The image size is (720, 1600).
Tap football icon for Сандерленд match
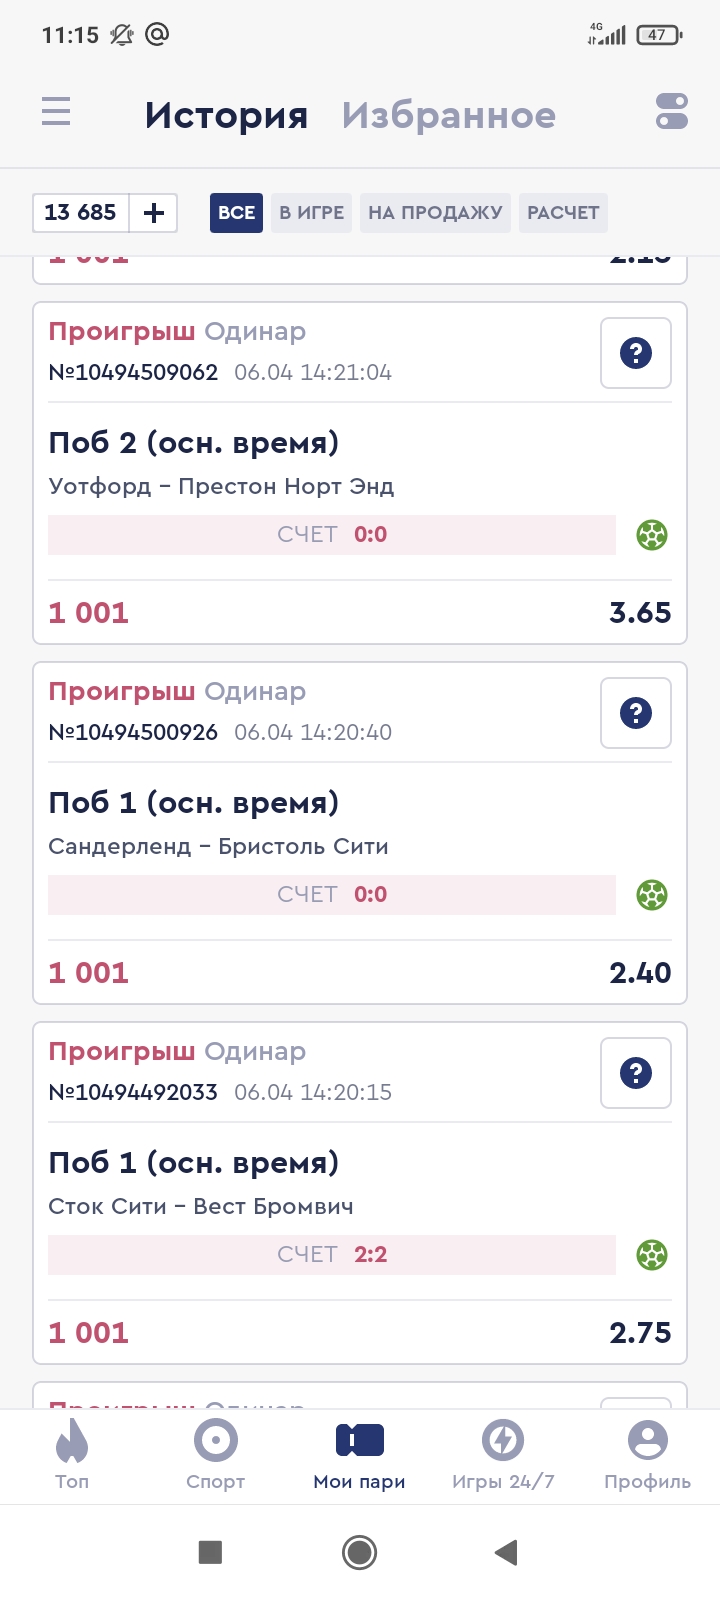pyautogui.click(x=652, y=895)
